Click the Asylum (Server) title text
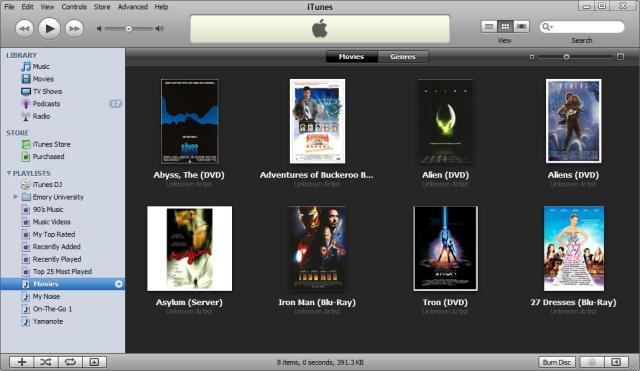This screenshot has width=640, height=371. pyautogui.click(x=189, y=302)
